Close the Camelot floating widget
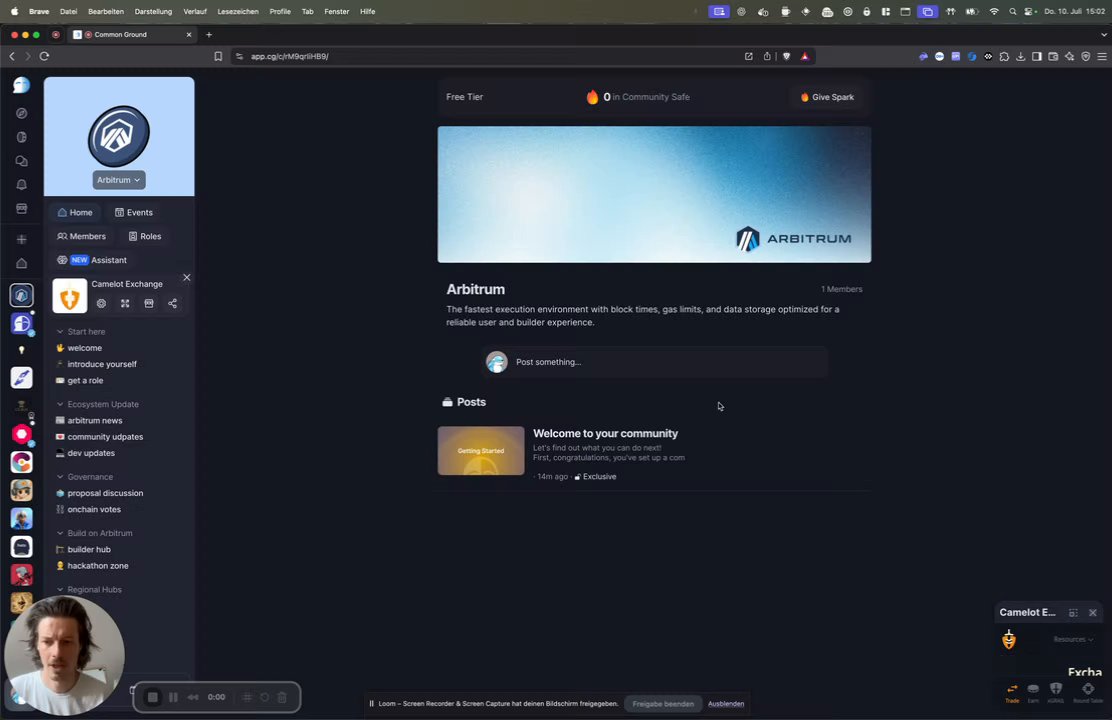 pos(1093,613)
